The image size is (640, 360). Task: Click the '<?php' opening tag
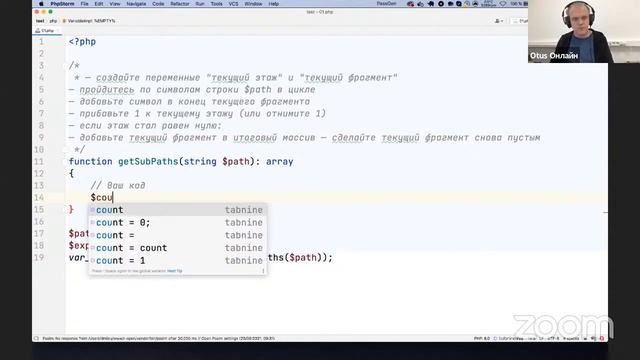coord(82,42)
